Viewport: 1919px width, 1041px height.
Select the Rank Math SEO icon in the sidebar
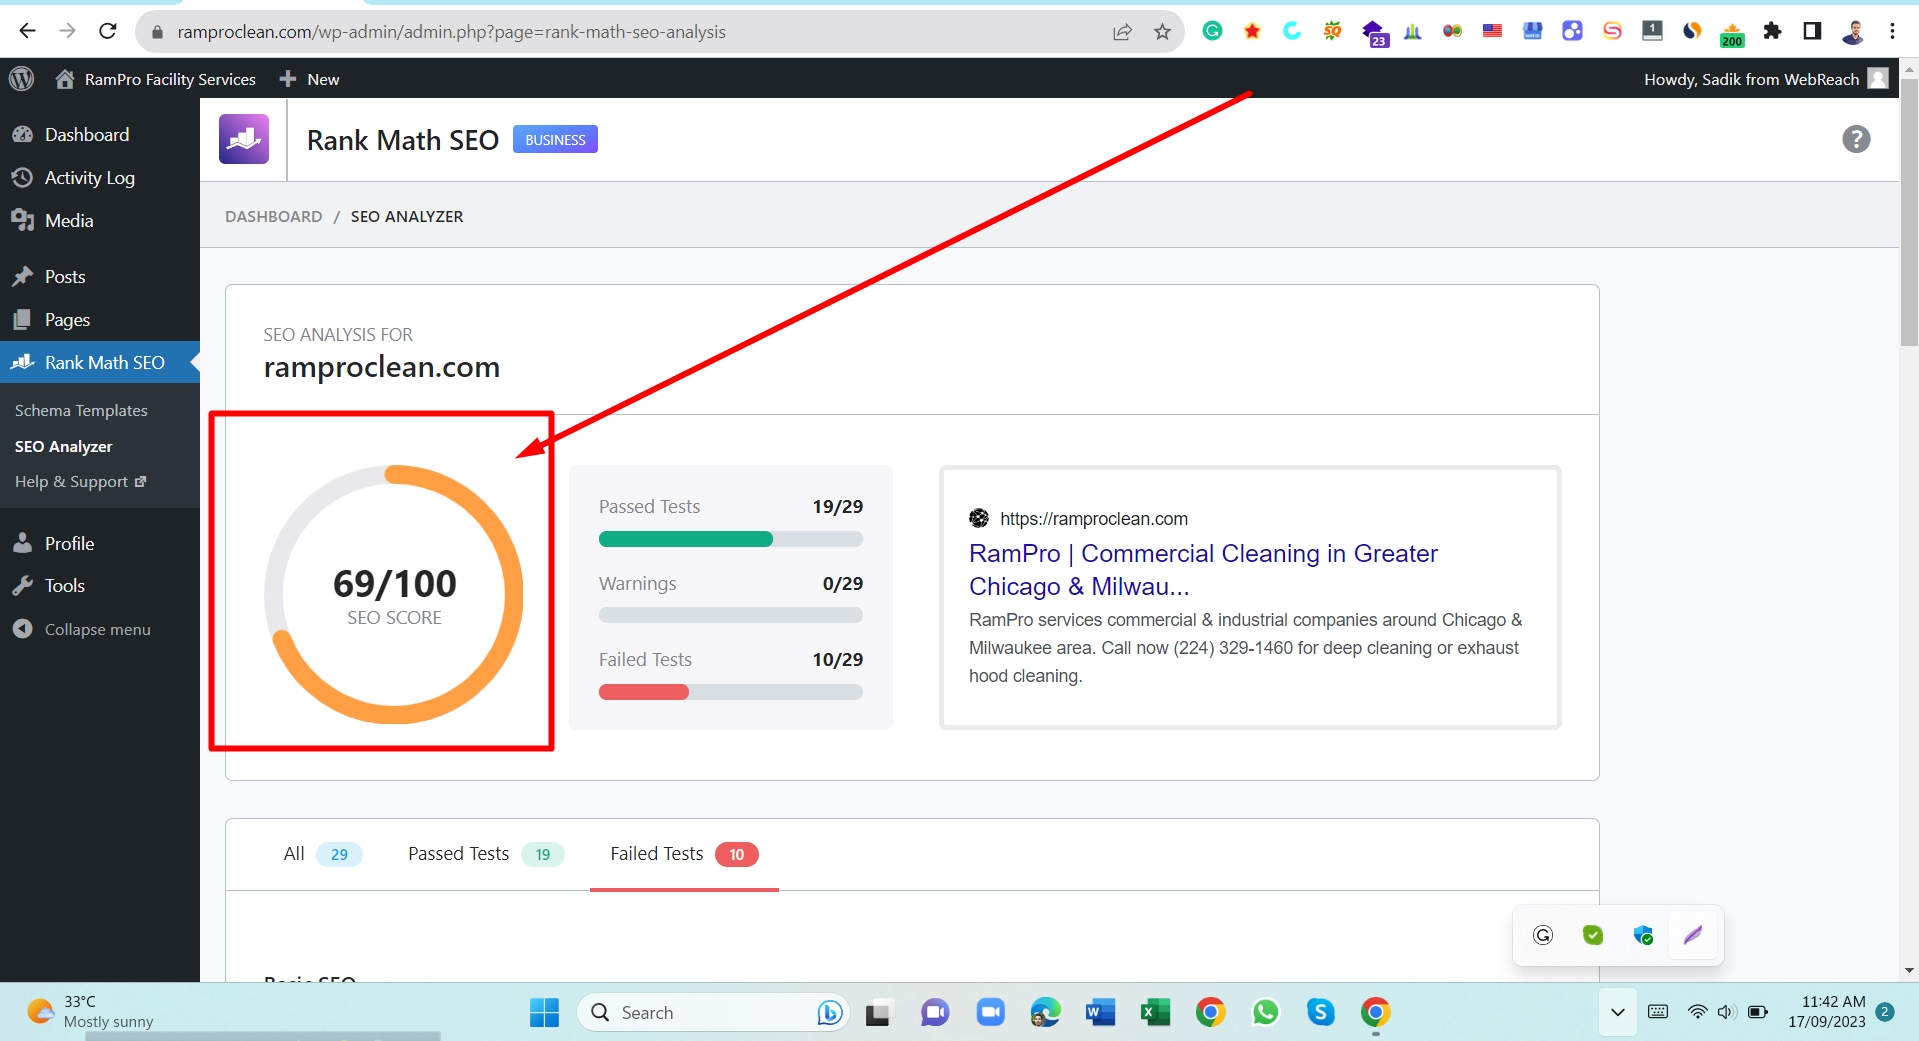click(x=22, y=362)
